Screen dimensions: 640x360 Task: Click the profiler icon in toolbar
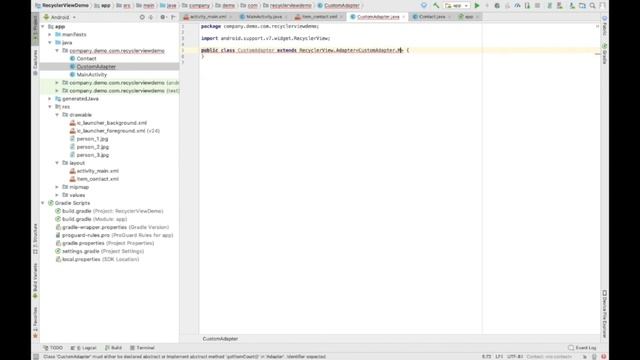[x=517, y=6]
